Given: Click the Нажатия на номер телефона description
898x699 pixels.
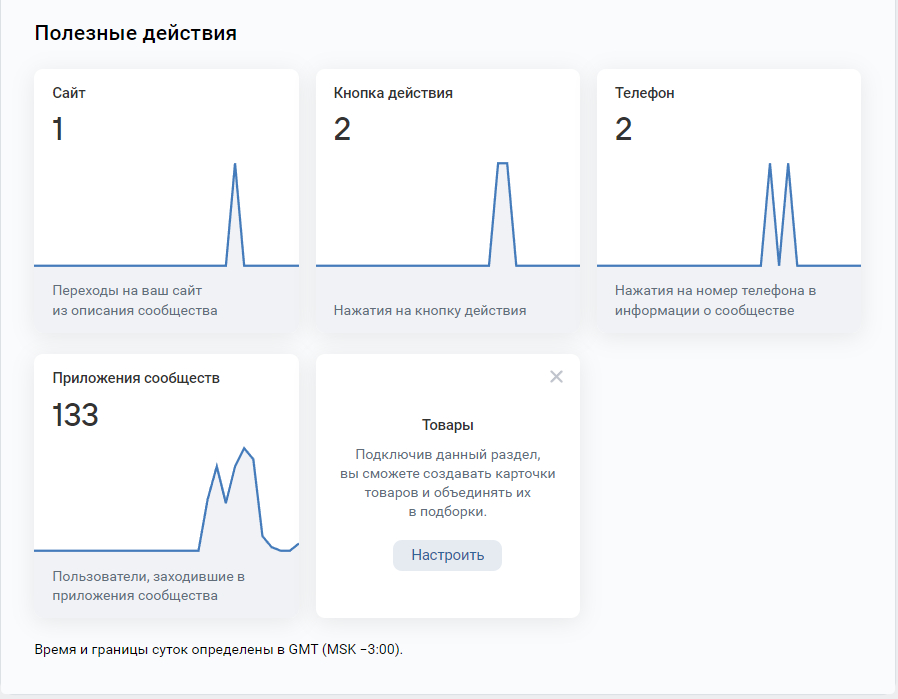Looking at the screenshot, I should click(715, 300).
